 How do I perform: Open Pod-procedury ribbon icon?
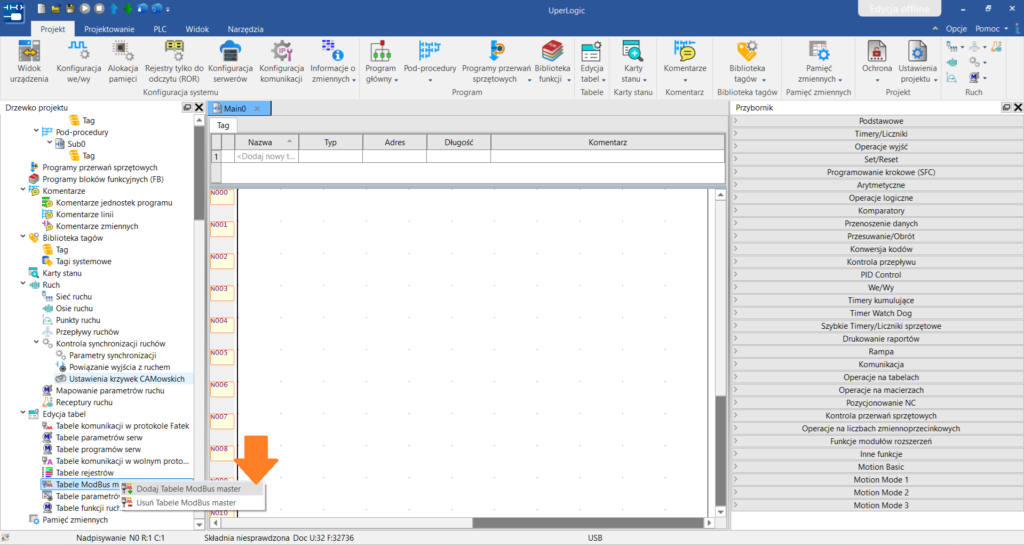430,61
